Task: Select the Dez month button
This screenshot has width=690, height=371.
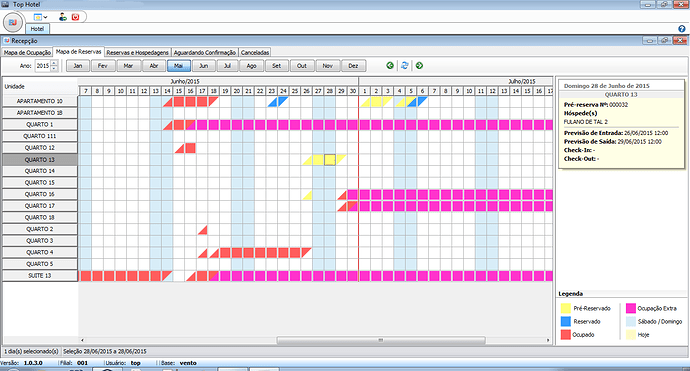Action: (x=353, y=66)
